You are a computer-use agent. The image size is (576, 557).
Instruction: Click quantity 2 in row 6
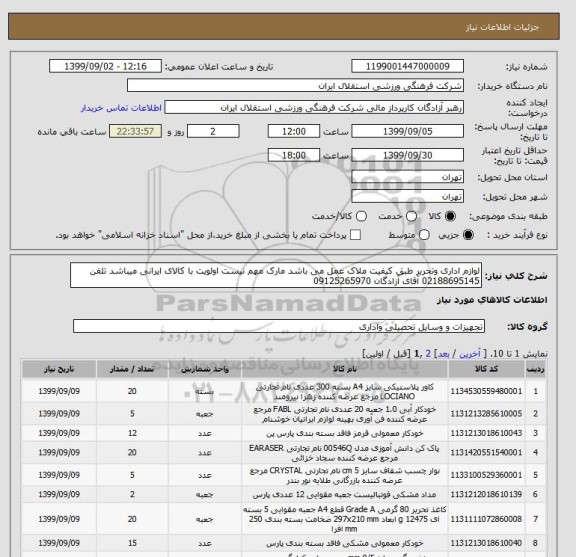132,495
